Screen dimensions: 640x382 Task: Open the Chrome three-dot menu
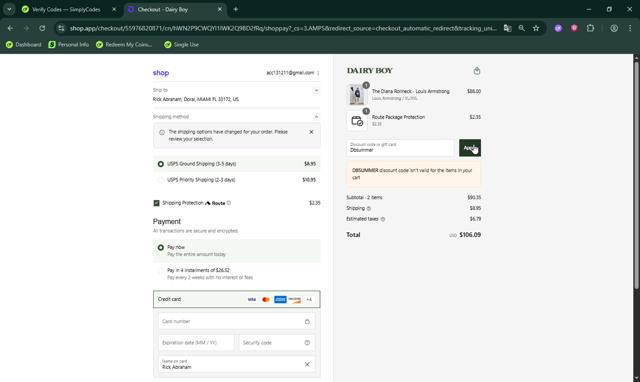pos(630,28)
